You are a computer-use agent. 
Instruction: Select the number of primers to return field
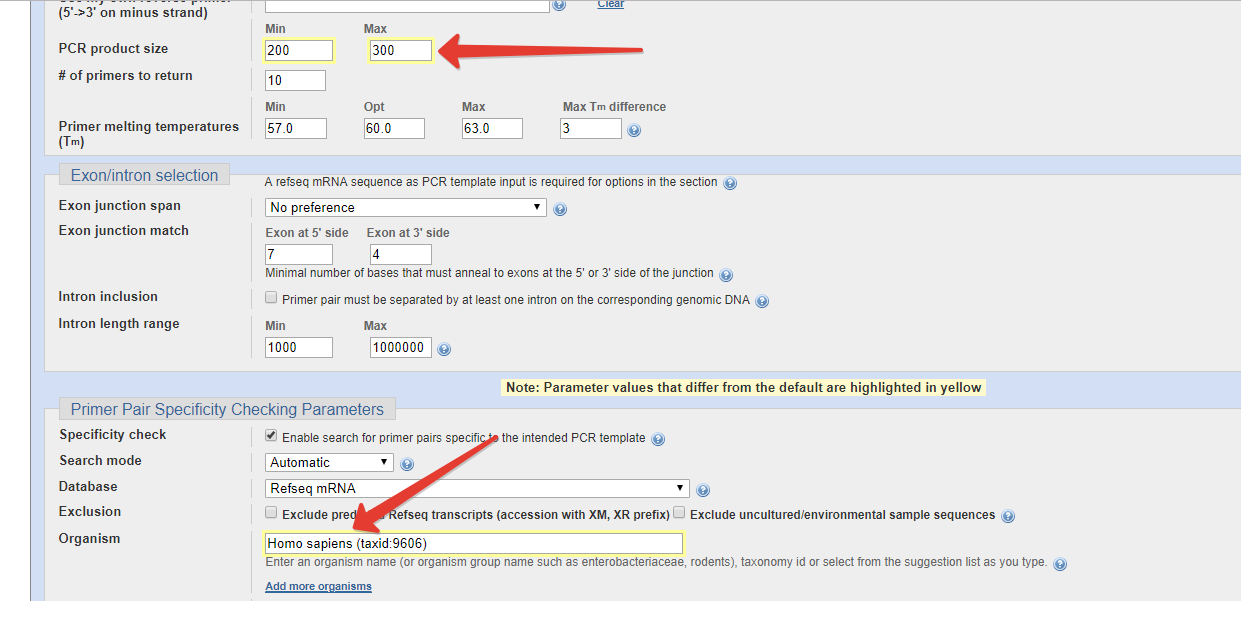tap(295, 80)
